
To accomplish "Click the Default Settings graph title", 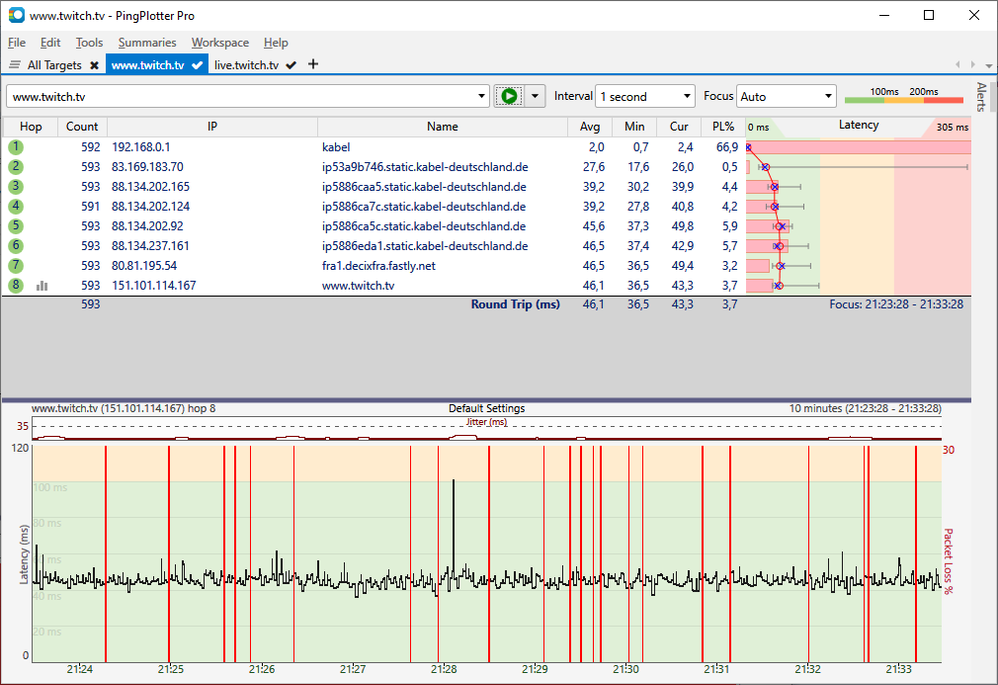I will click(x=487, y=408).
